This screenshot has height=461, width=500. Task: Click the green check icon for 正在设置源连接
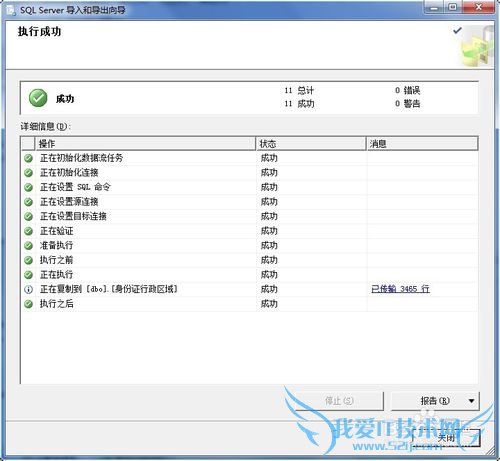point(29,202)
